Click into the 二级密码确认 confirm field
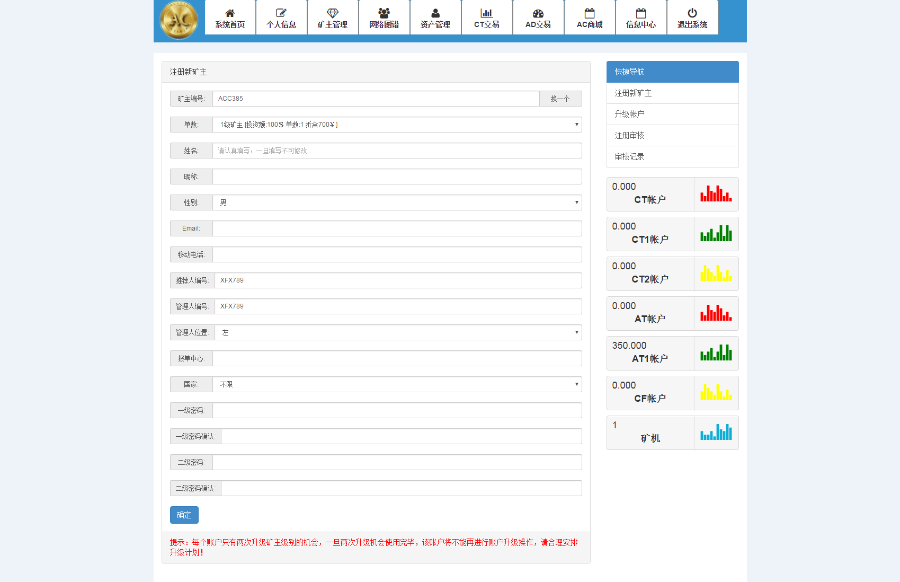The height and width of the screenshot is (582, 900). [x=401, y=488]
